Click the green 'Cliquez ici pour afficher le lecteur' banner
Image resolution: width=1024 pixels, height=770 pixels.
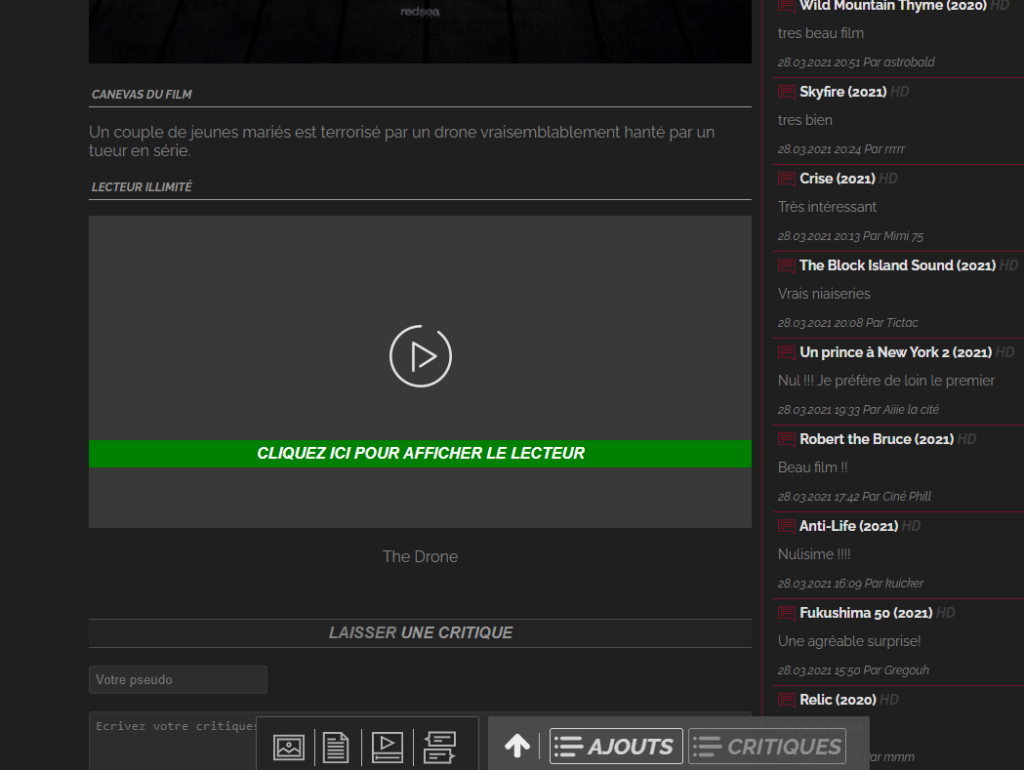[x=420, y=453]
